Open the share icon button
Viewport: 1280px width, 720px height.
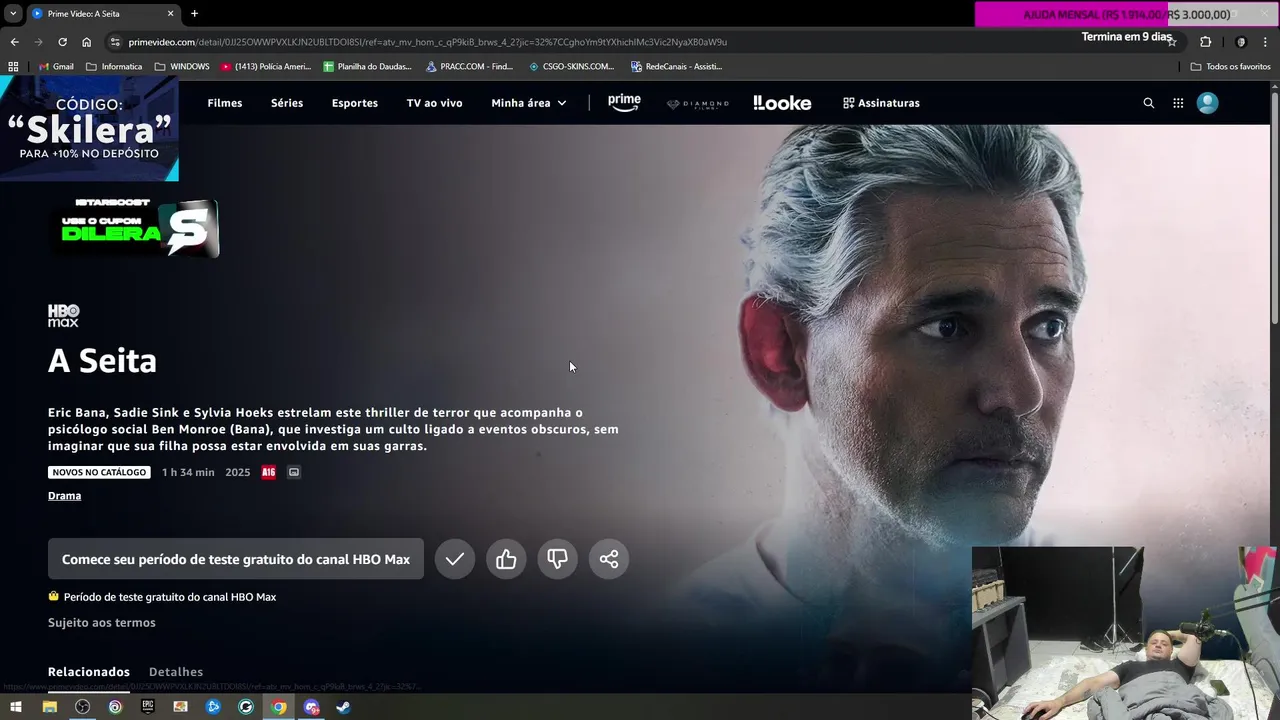coord(609,559)
